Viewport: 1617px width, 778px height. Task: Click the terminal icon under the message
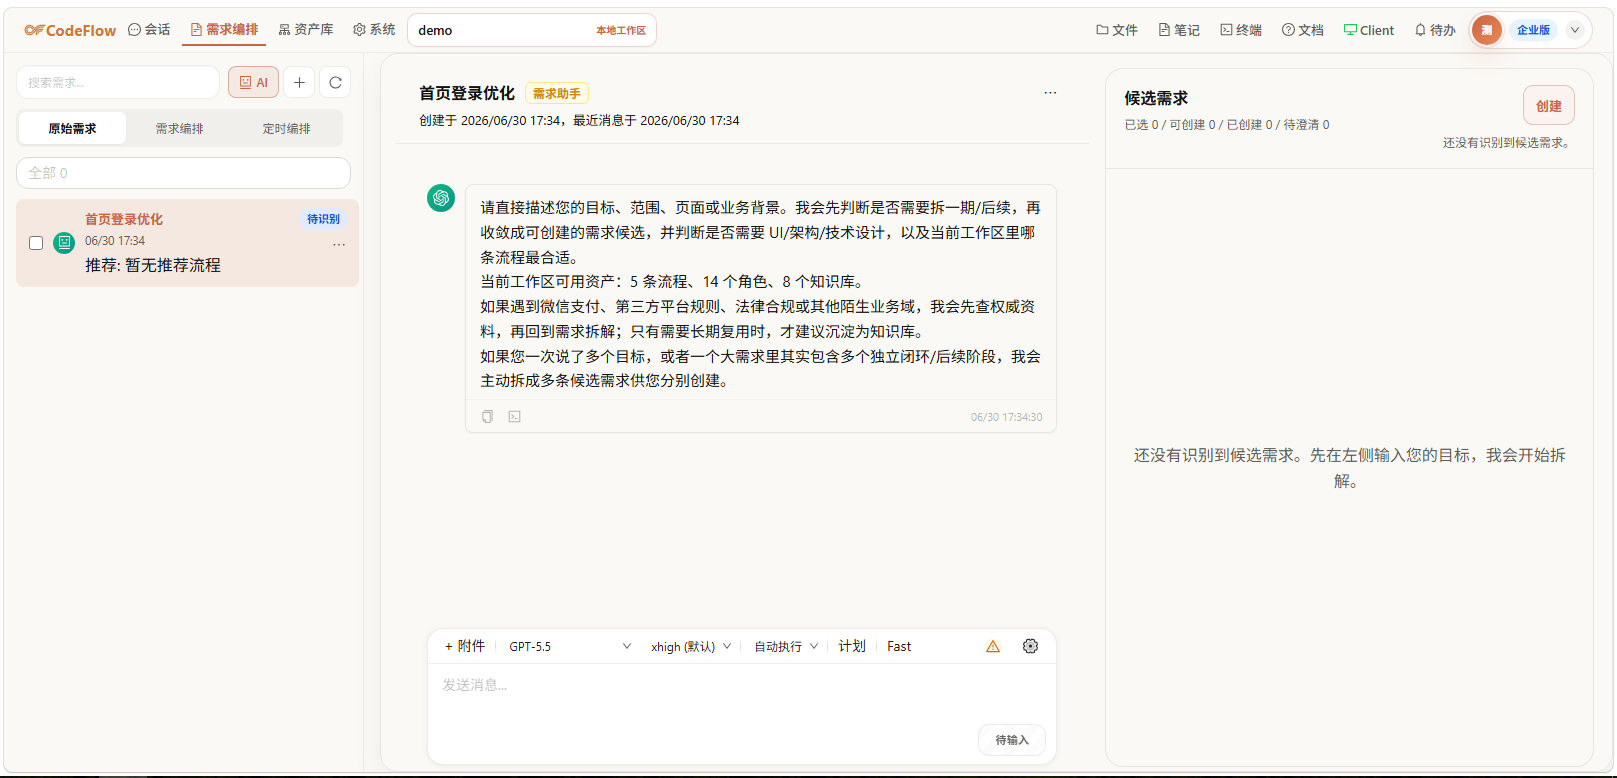click(514, 417)
